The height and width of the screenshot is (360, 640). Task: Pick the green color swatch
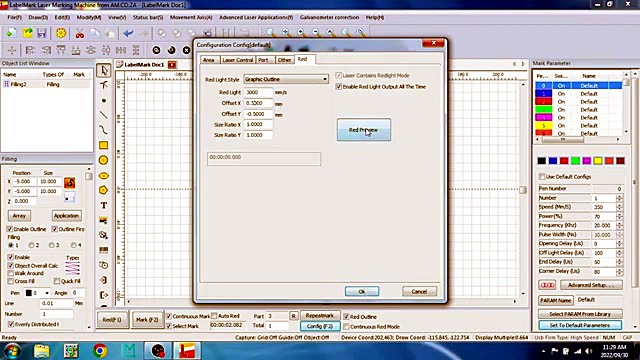click(575, 161)
